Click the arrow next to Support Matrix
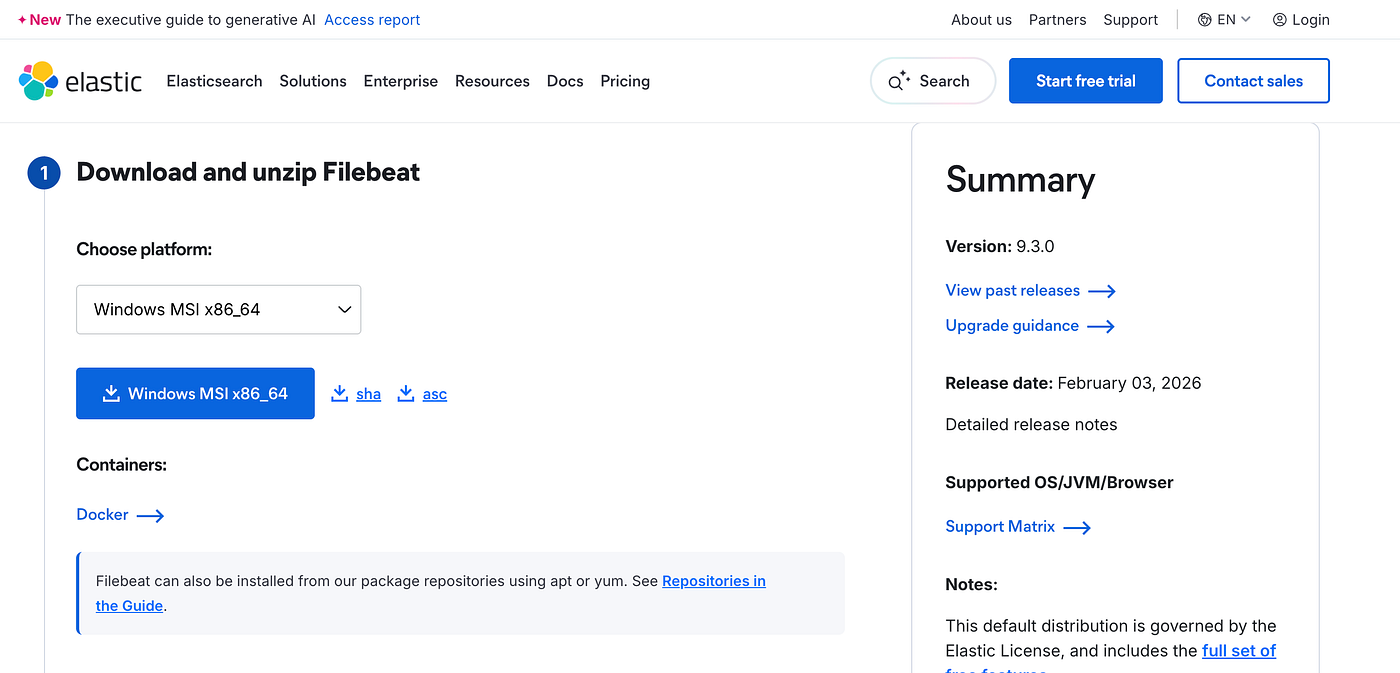This screenshot has height=673, width=1400. point(1077,528)
